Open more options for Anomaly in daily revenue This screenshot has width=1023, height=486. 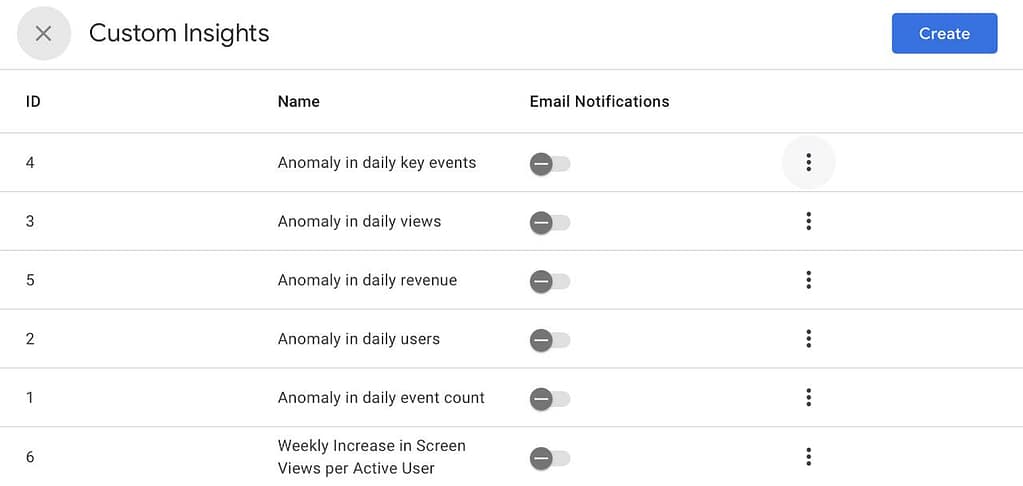[x=808, y=280]
